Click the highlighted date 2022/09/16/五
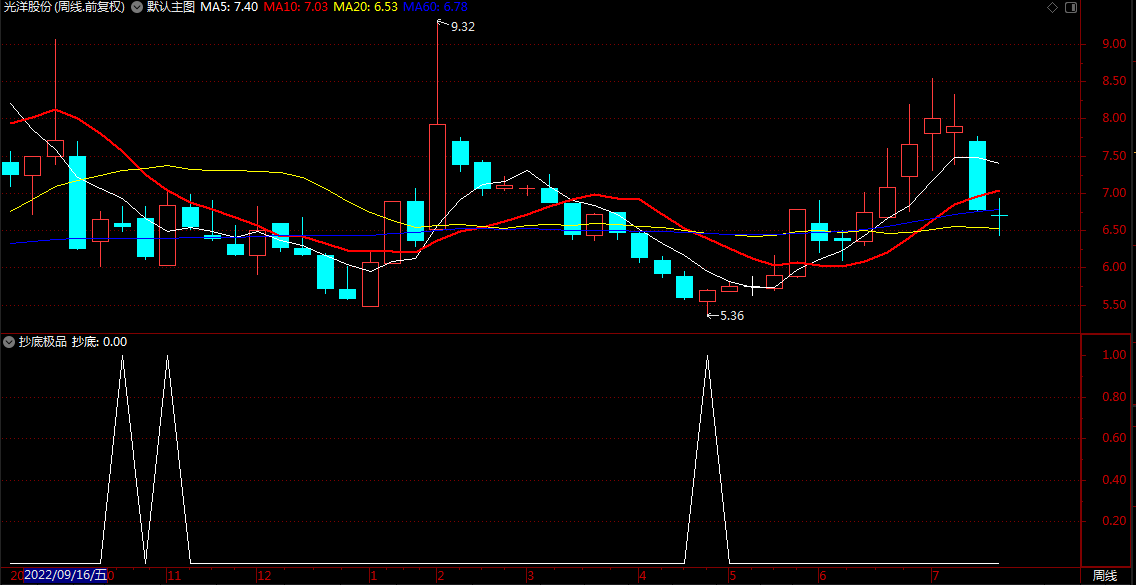This screenshot has height=585, width=1136. pos(65,576)
